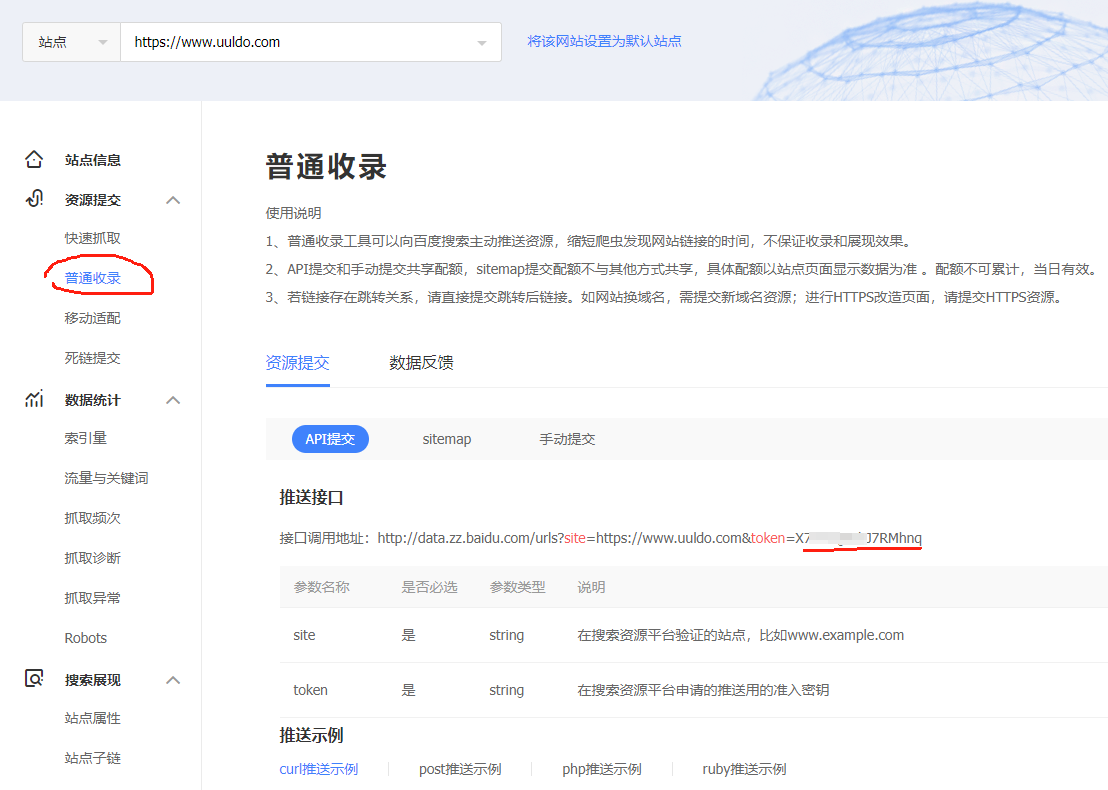Click the 数据统计 section label
The width and height of the screenshot is (1108, 790).
93,400
